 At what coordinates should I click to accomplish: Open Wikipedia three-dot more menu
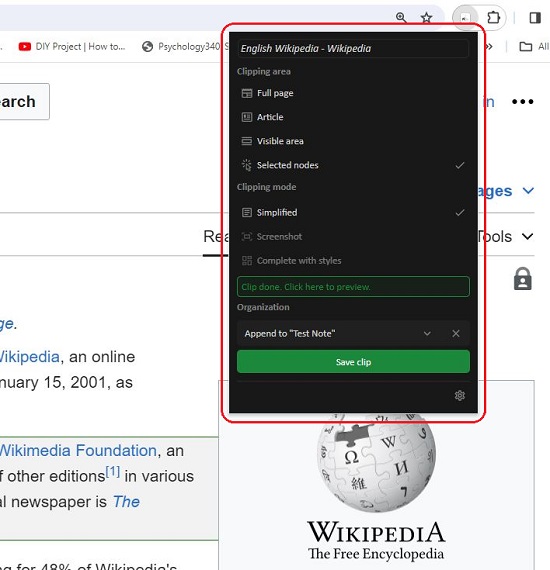coord(522,101)
